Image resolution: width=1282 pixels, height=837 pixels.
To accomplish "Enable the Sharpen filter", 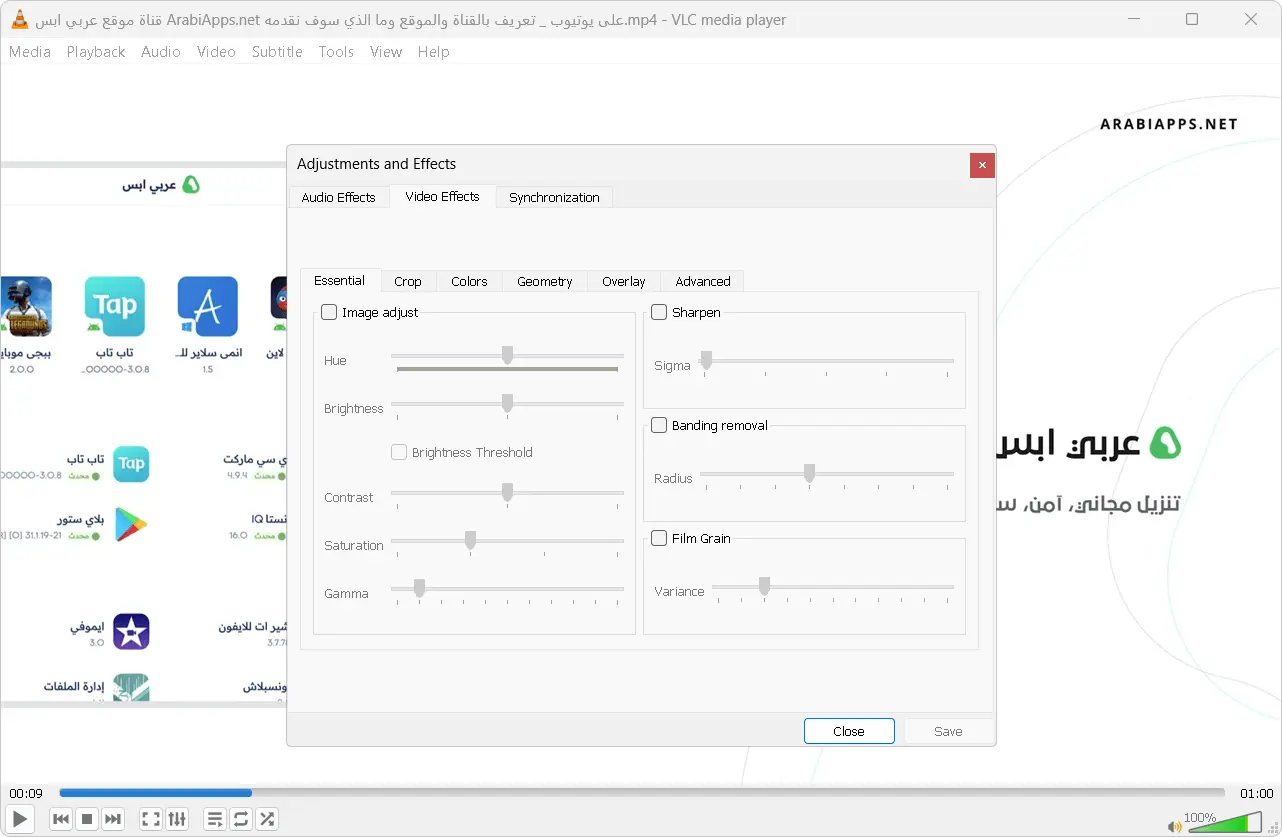I will 659,312.
